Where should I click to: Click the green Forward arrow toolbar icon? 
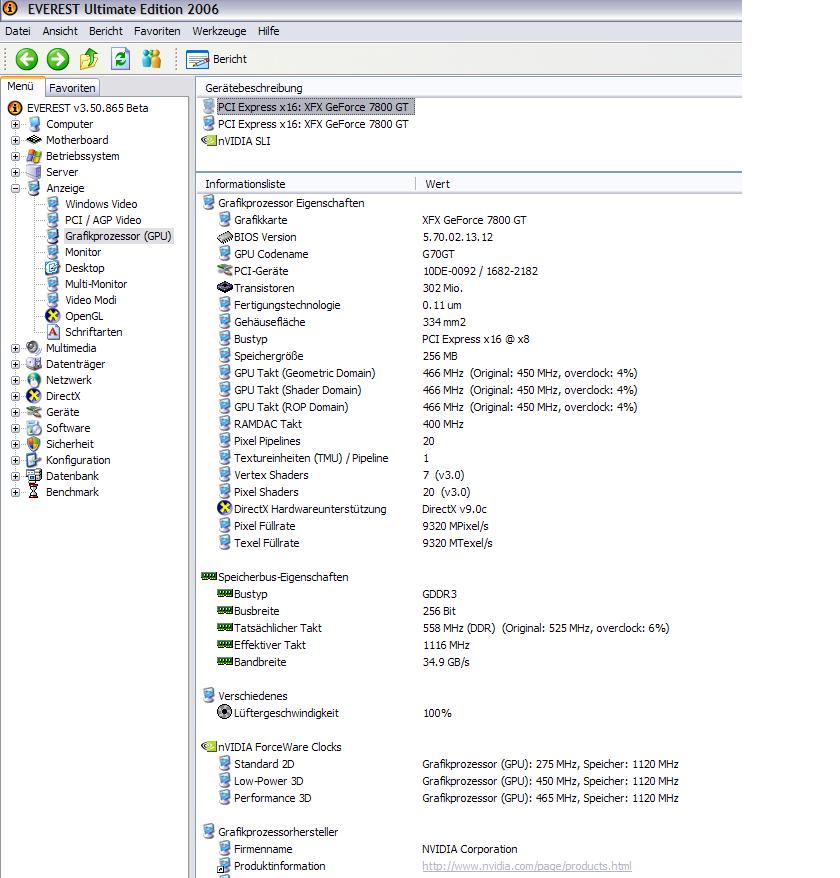[58, 59]
